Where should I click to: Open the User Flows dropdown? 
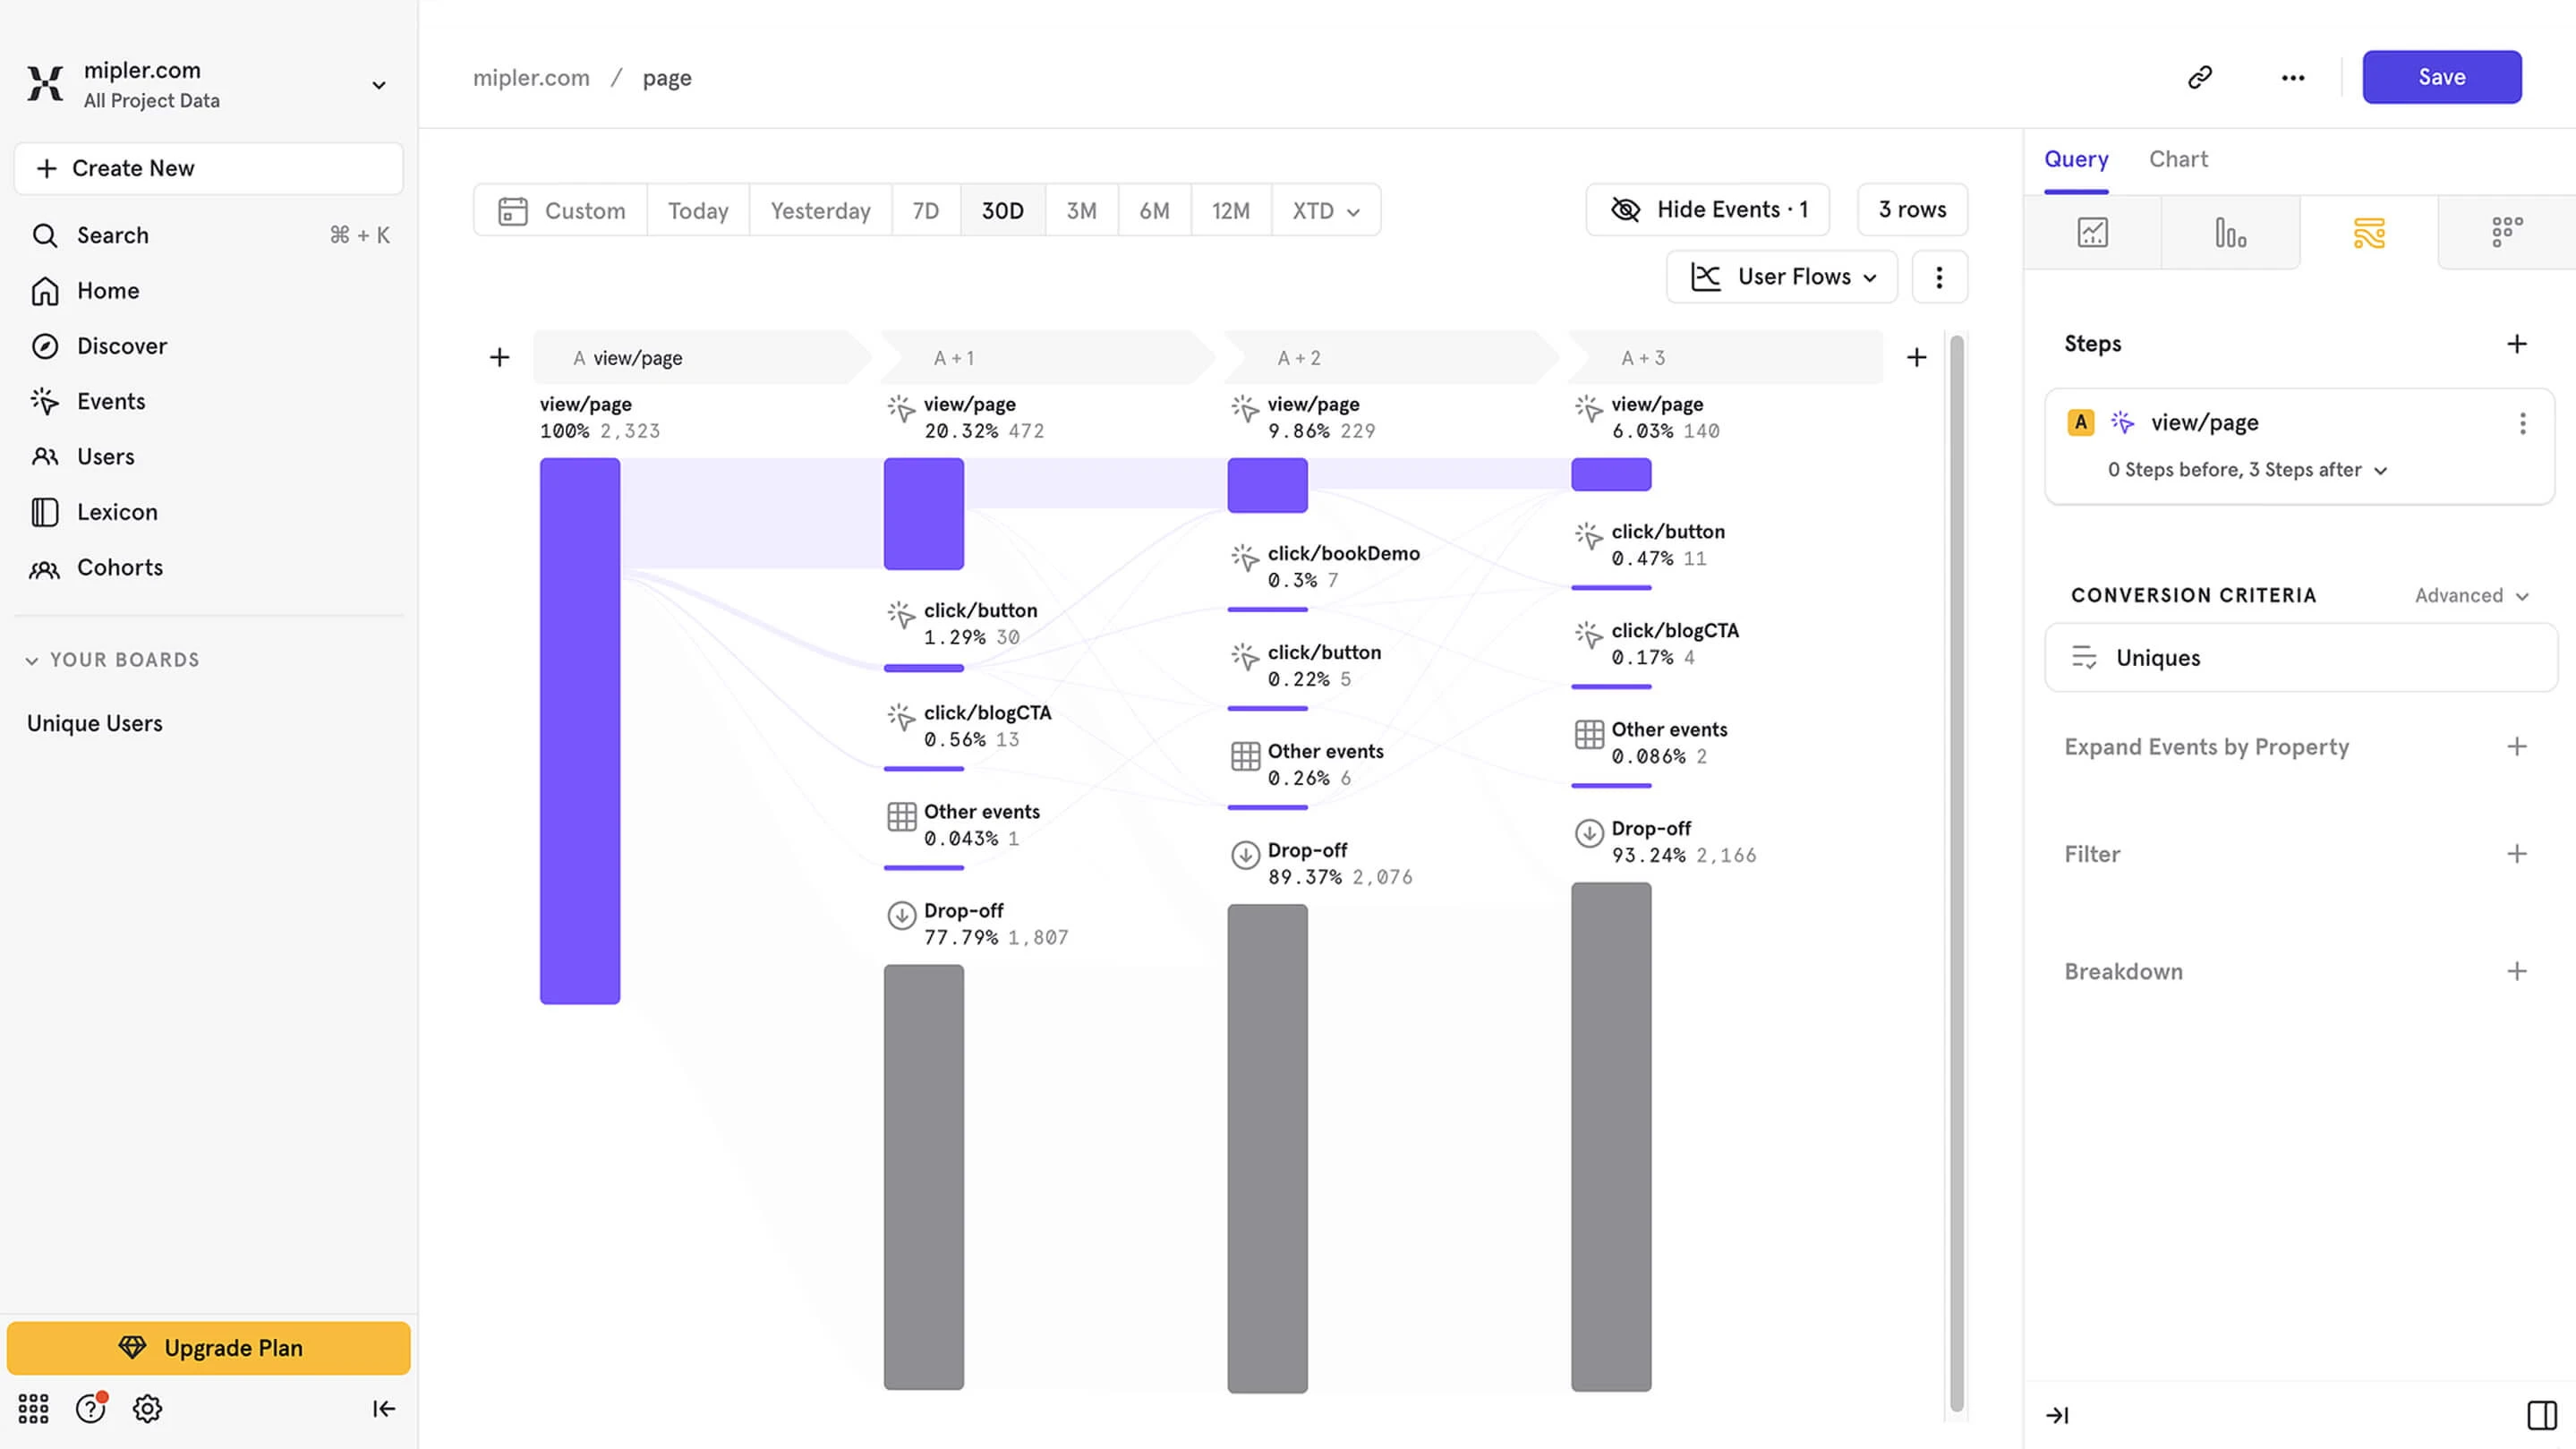1782,277
